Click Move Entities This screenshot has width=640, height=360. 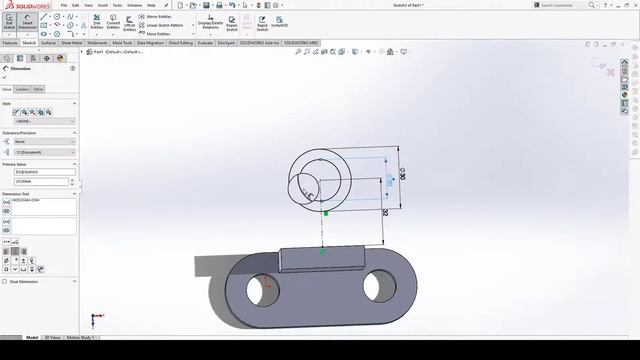pos(155,34)
